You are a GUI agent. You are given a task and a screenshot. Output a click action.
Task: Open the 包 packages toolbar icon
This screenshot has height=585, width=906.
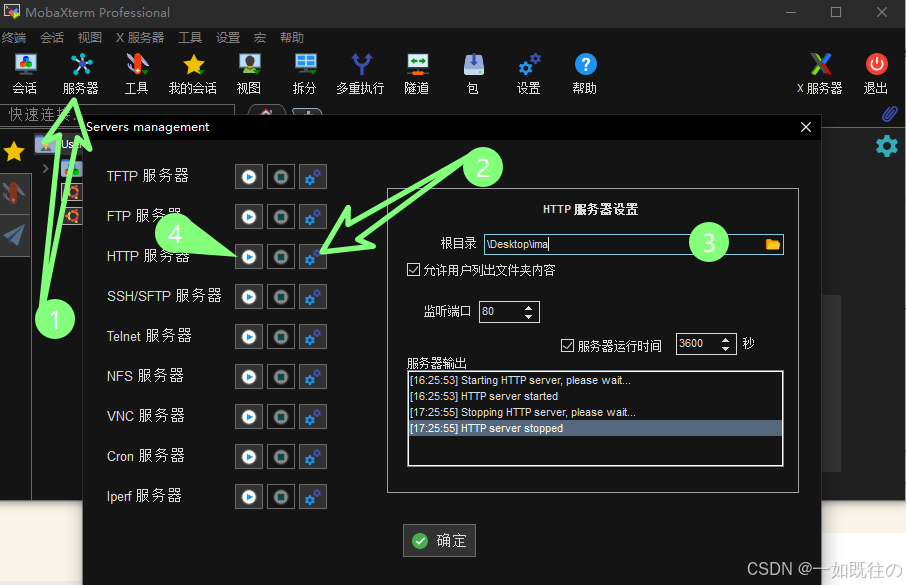473,73
